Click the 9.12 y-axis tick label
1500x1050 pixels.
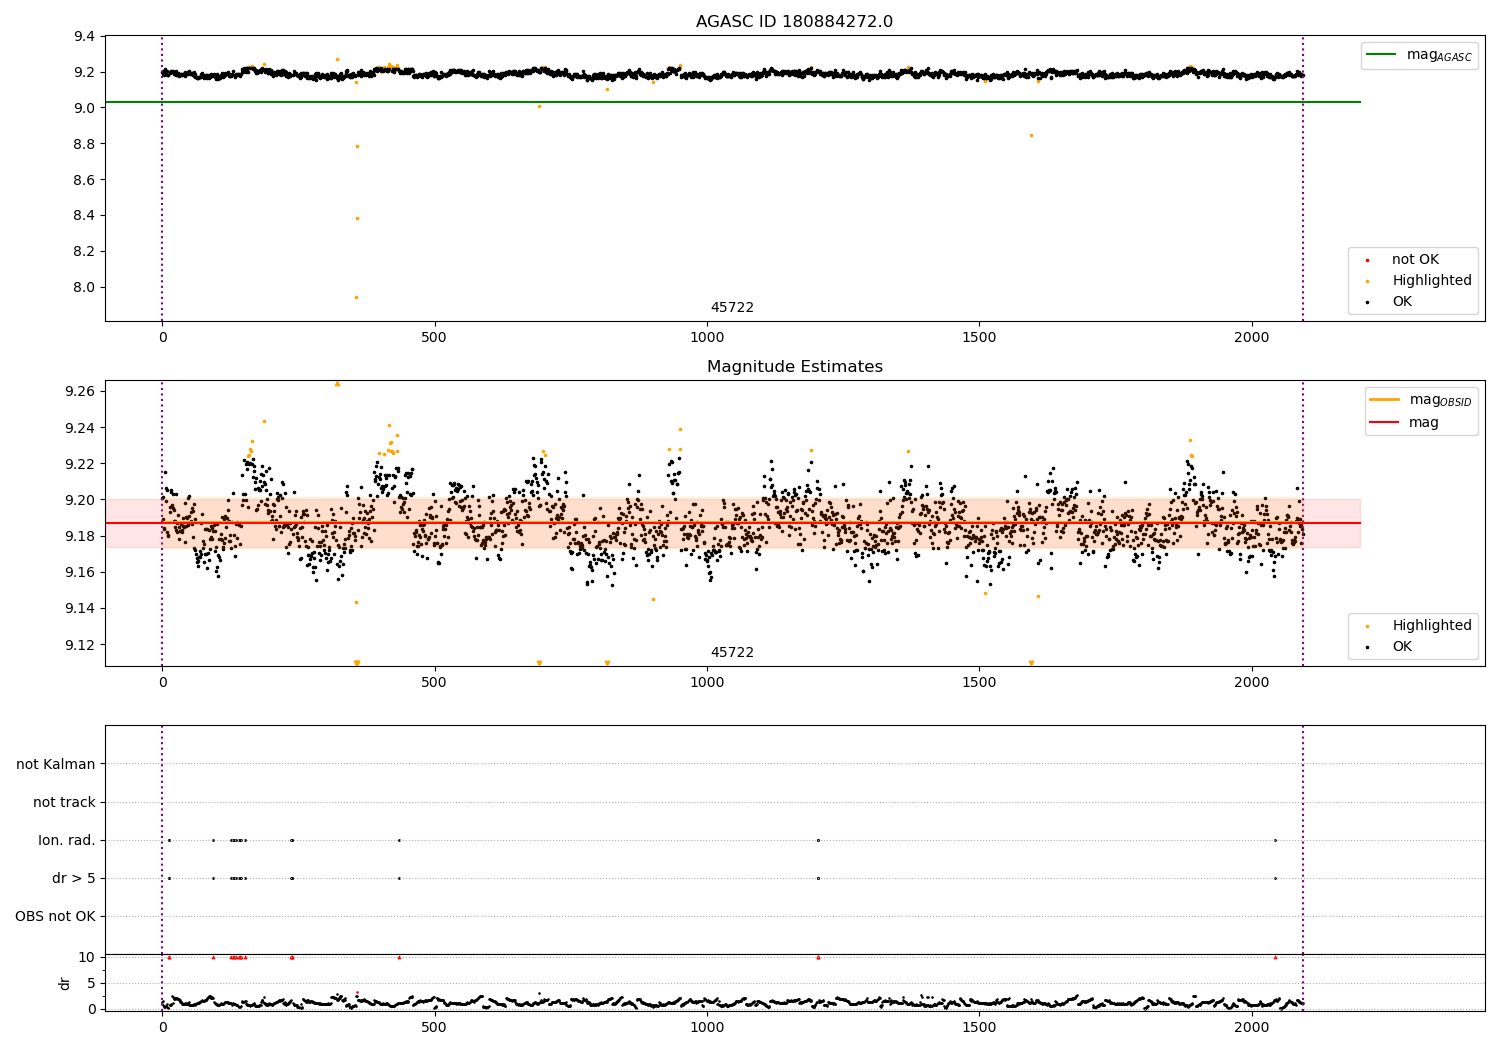(81, 645)
